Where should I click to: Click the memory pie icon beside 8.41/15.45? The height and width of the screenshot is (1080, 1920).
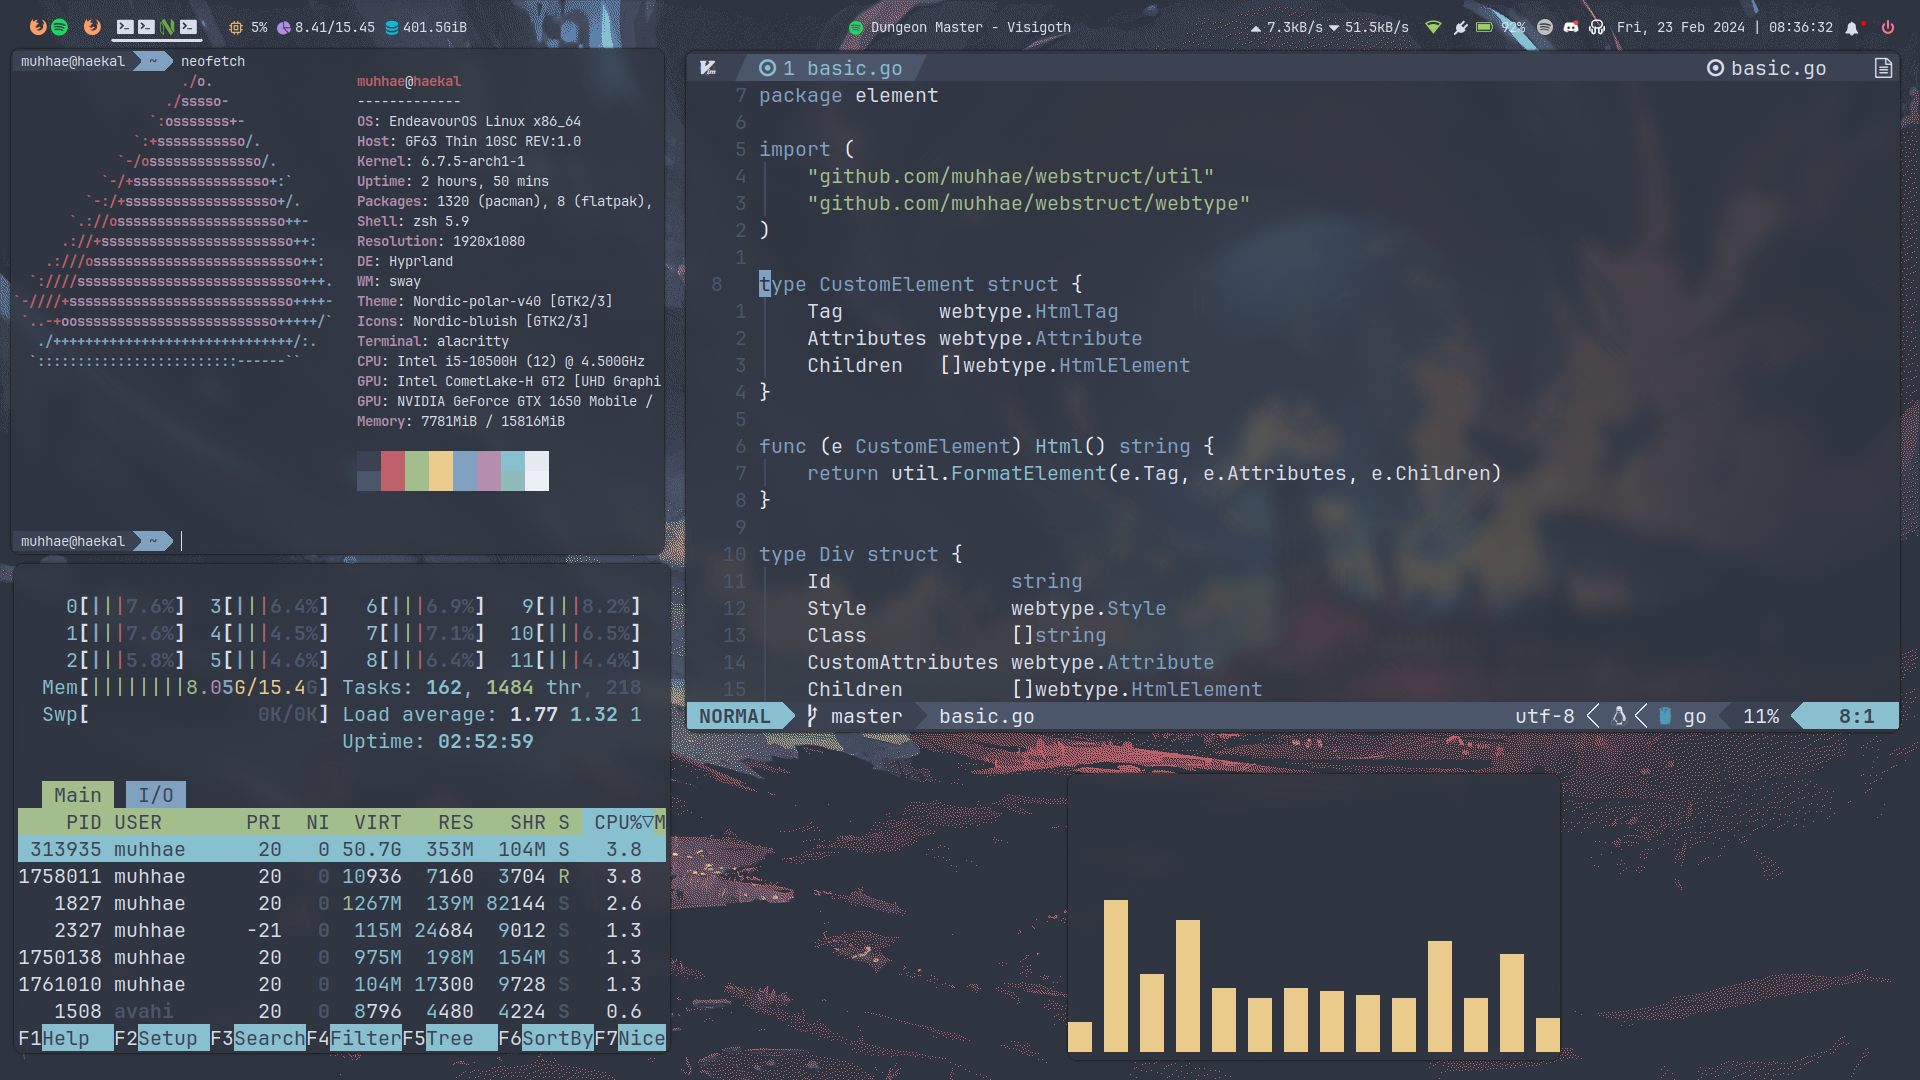[x=284, y=28]
